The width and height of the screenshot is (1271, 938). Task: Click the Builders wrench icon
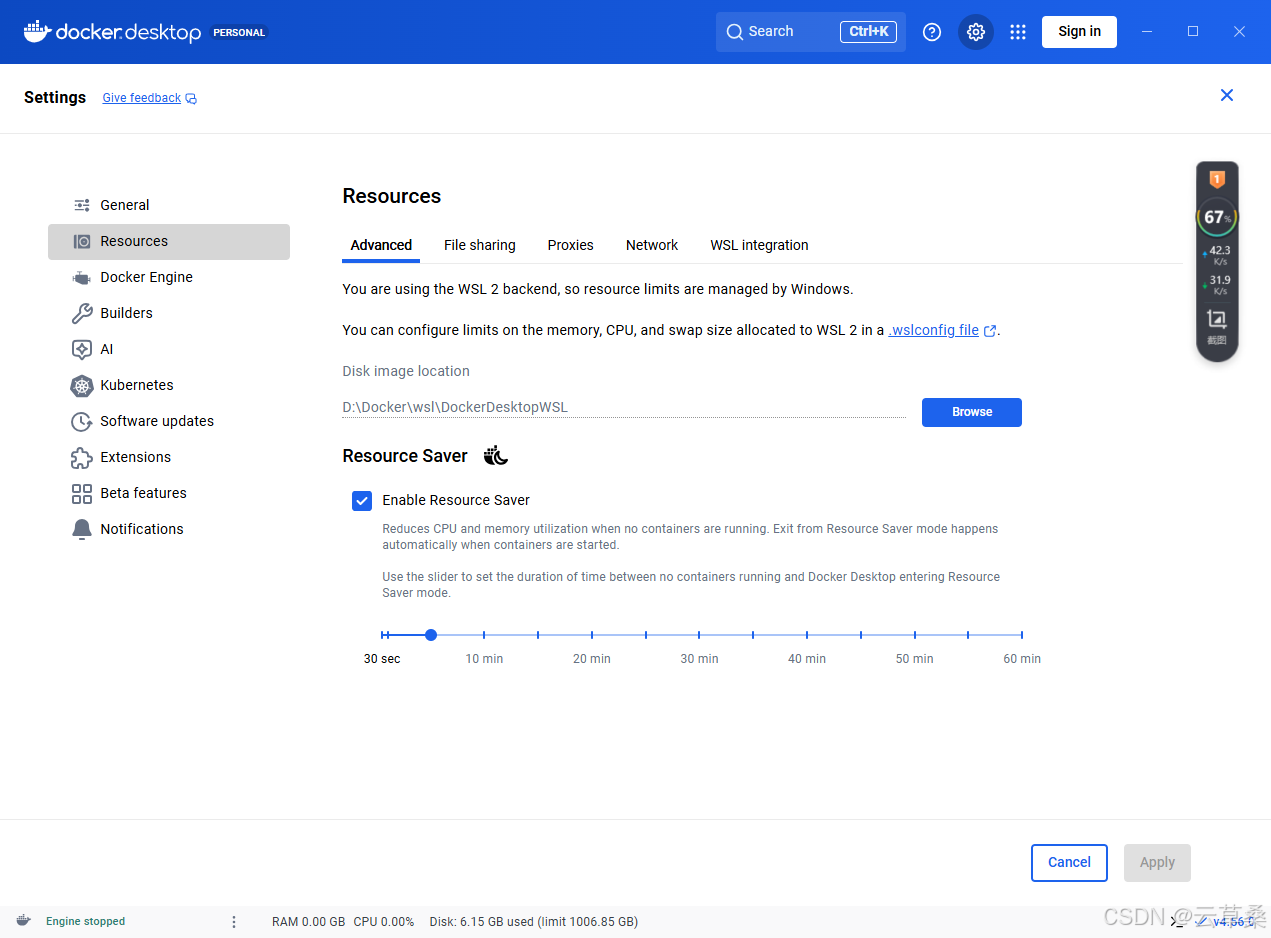point(82,313)
